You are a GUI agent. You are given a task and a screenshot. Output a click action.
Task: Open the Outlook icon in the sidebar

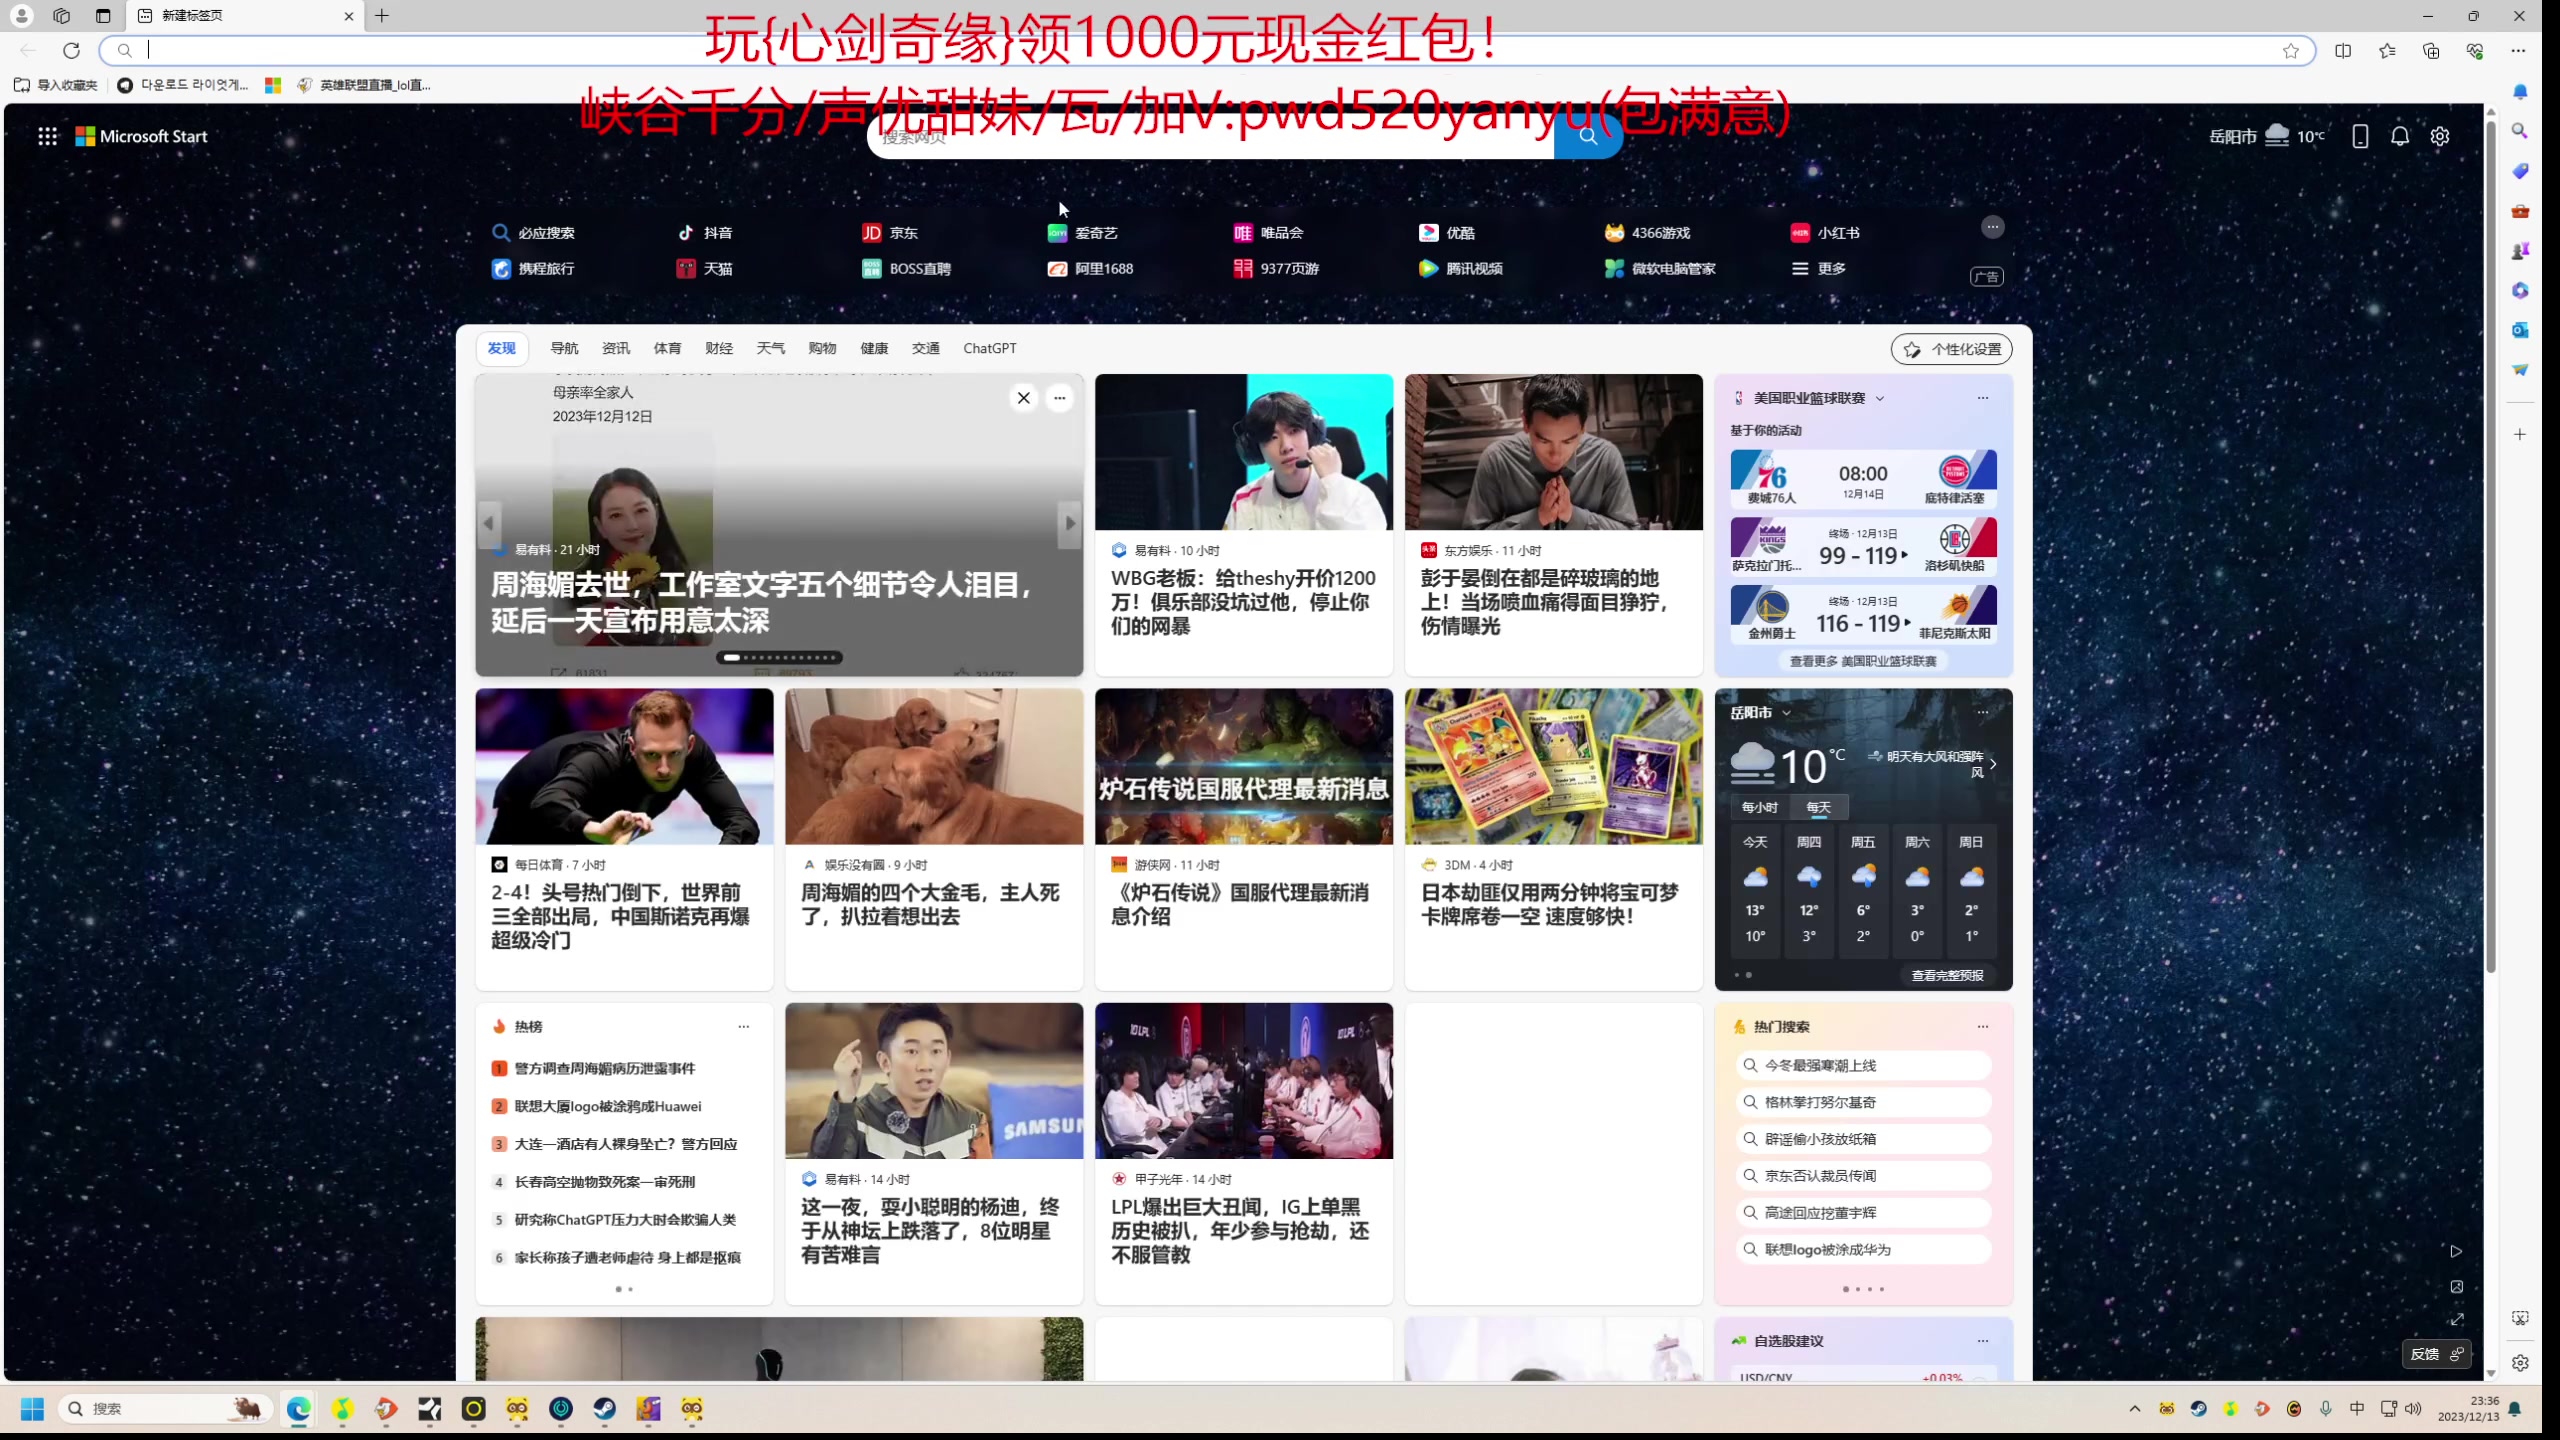click(2519, 330)
